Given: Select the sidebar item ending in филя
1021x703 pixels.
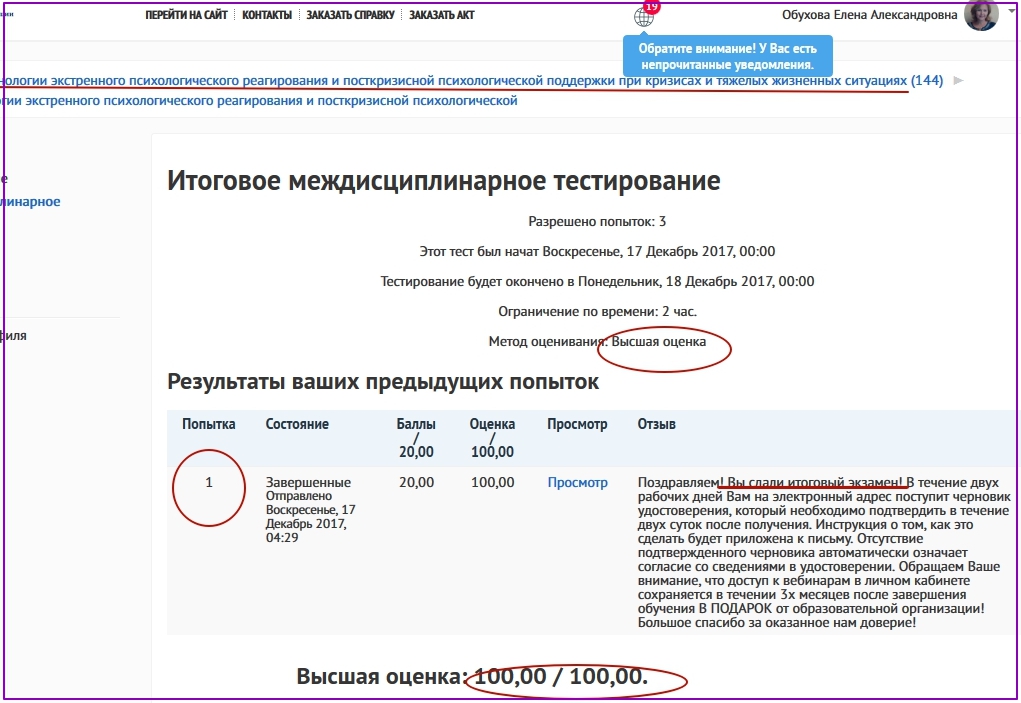Looking at the screenshot, I should coord(14,336).
